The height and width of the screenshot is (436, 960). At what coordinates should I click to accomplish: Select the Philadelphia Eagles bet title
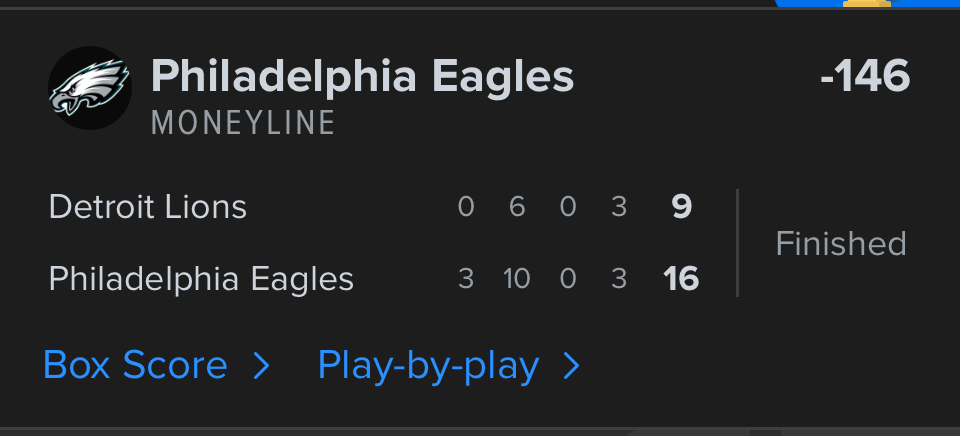point(362,77)
